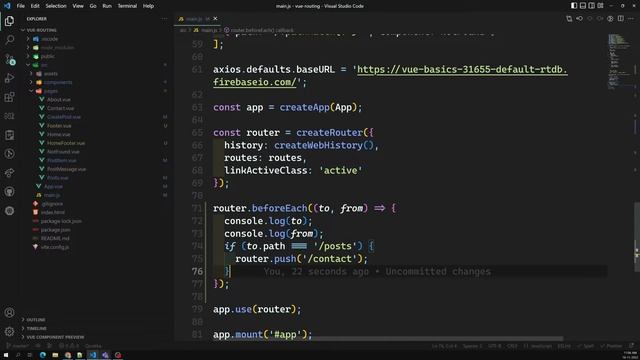Open vite.config.js in the explorer
This screenshot has width=640, height=360.
click(55, 247)
